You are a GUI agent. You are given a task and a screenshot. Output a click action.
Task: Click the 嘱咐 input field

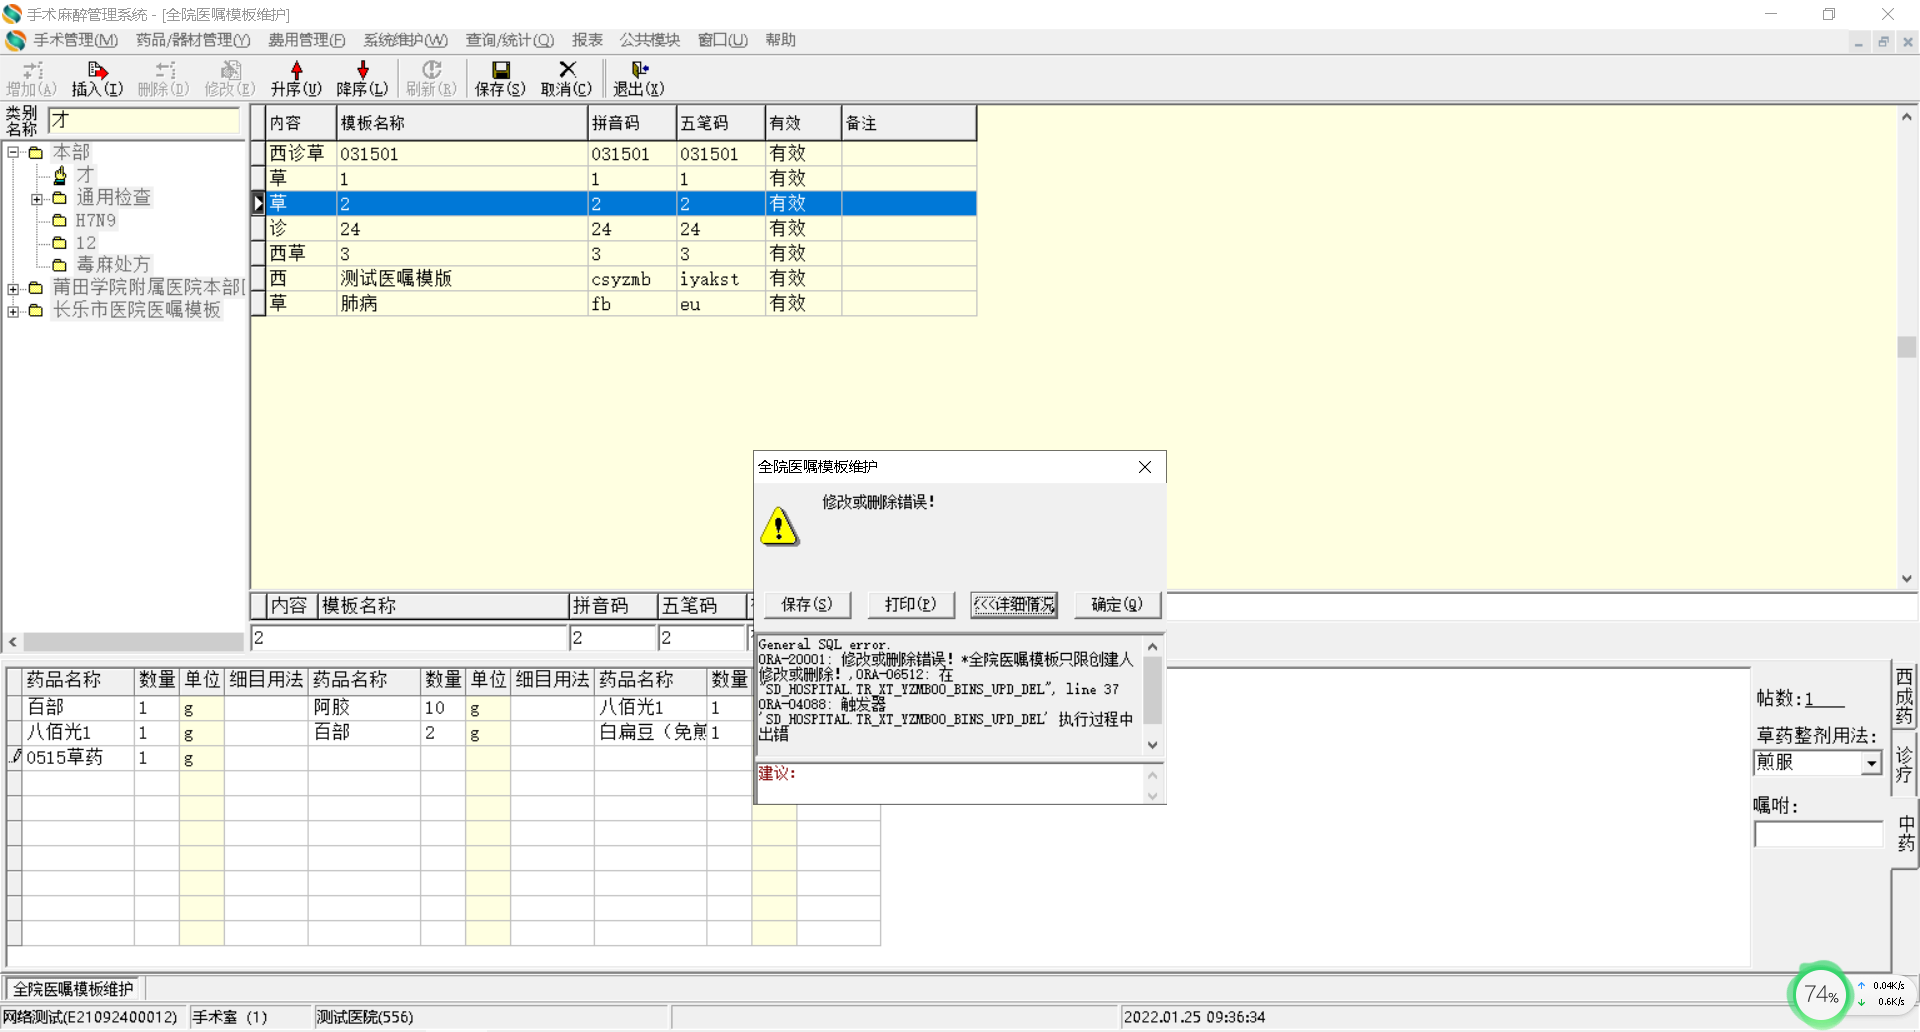point(1819,834)
